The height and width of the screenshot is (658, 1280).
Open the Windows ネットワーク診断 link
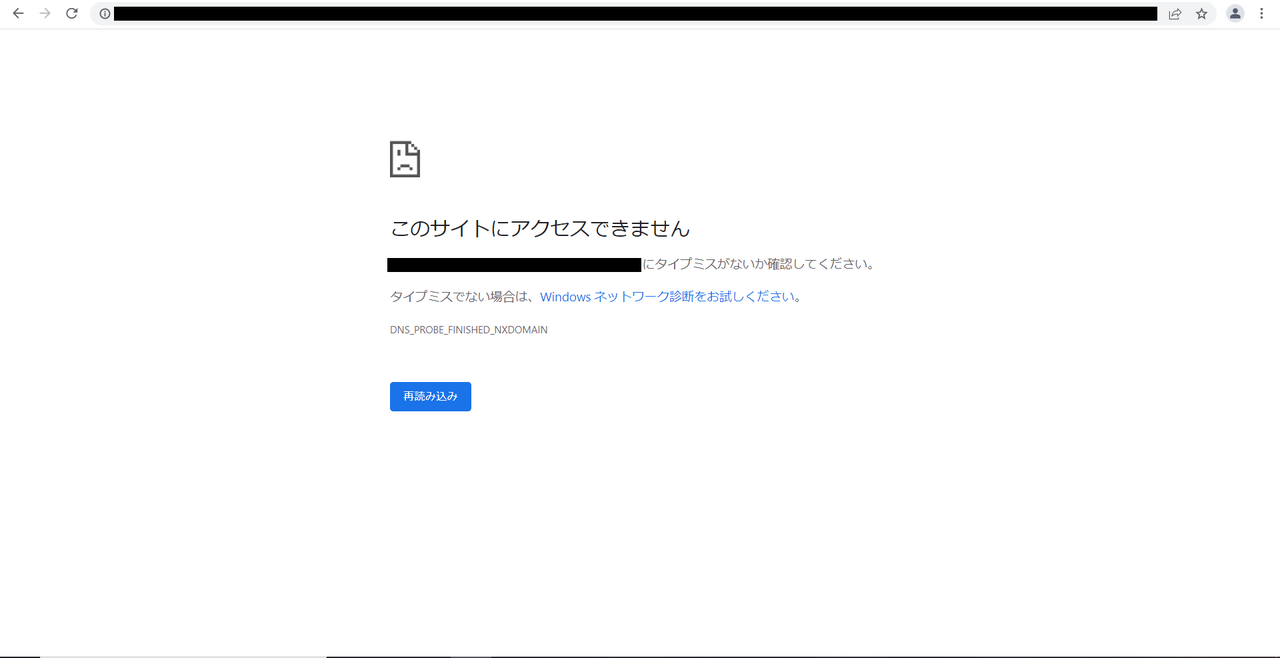coord(667,297)
